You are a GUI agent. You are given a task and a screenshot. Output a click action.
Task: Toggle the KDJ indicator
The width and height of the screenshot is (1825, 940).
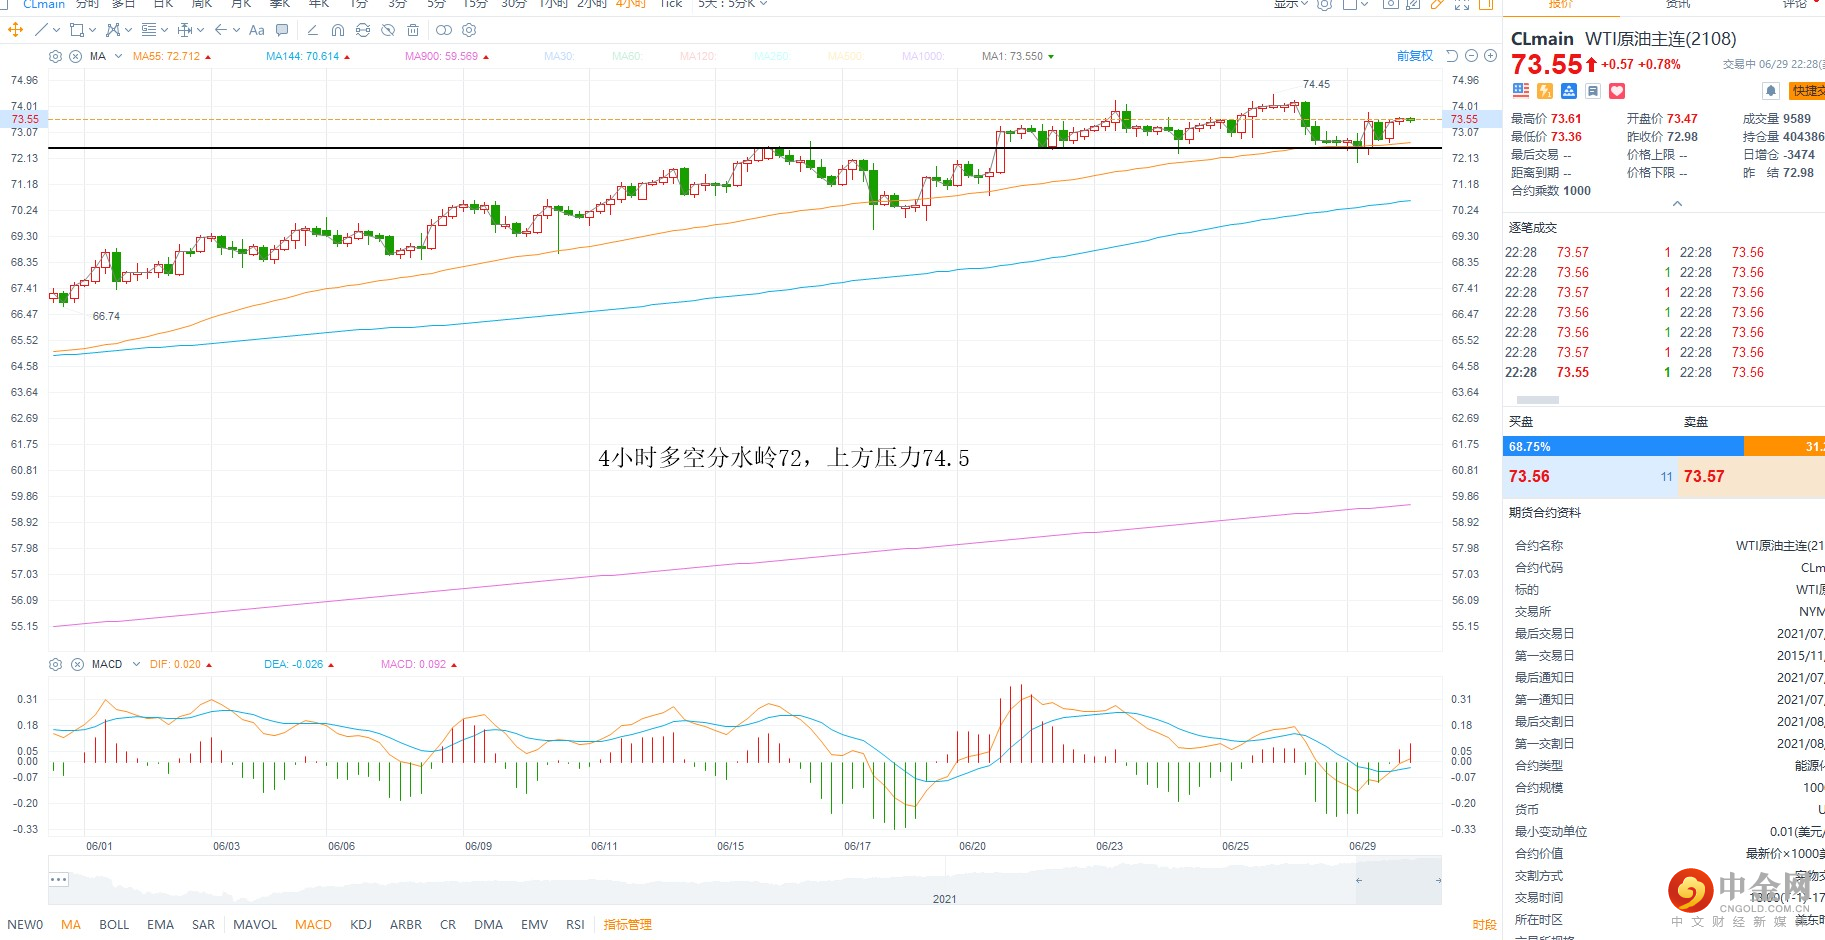tap(361, 924)
